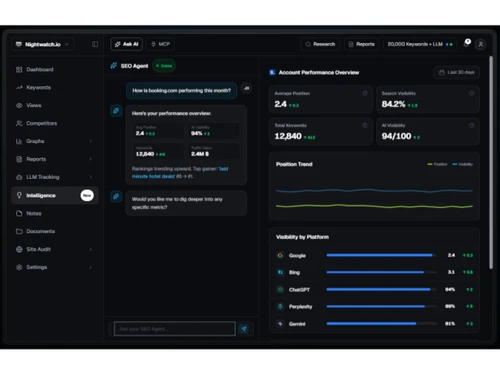Switch to the MCP tab
The width and height of the screenshot is (500, 375).
[160, 44]
